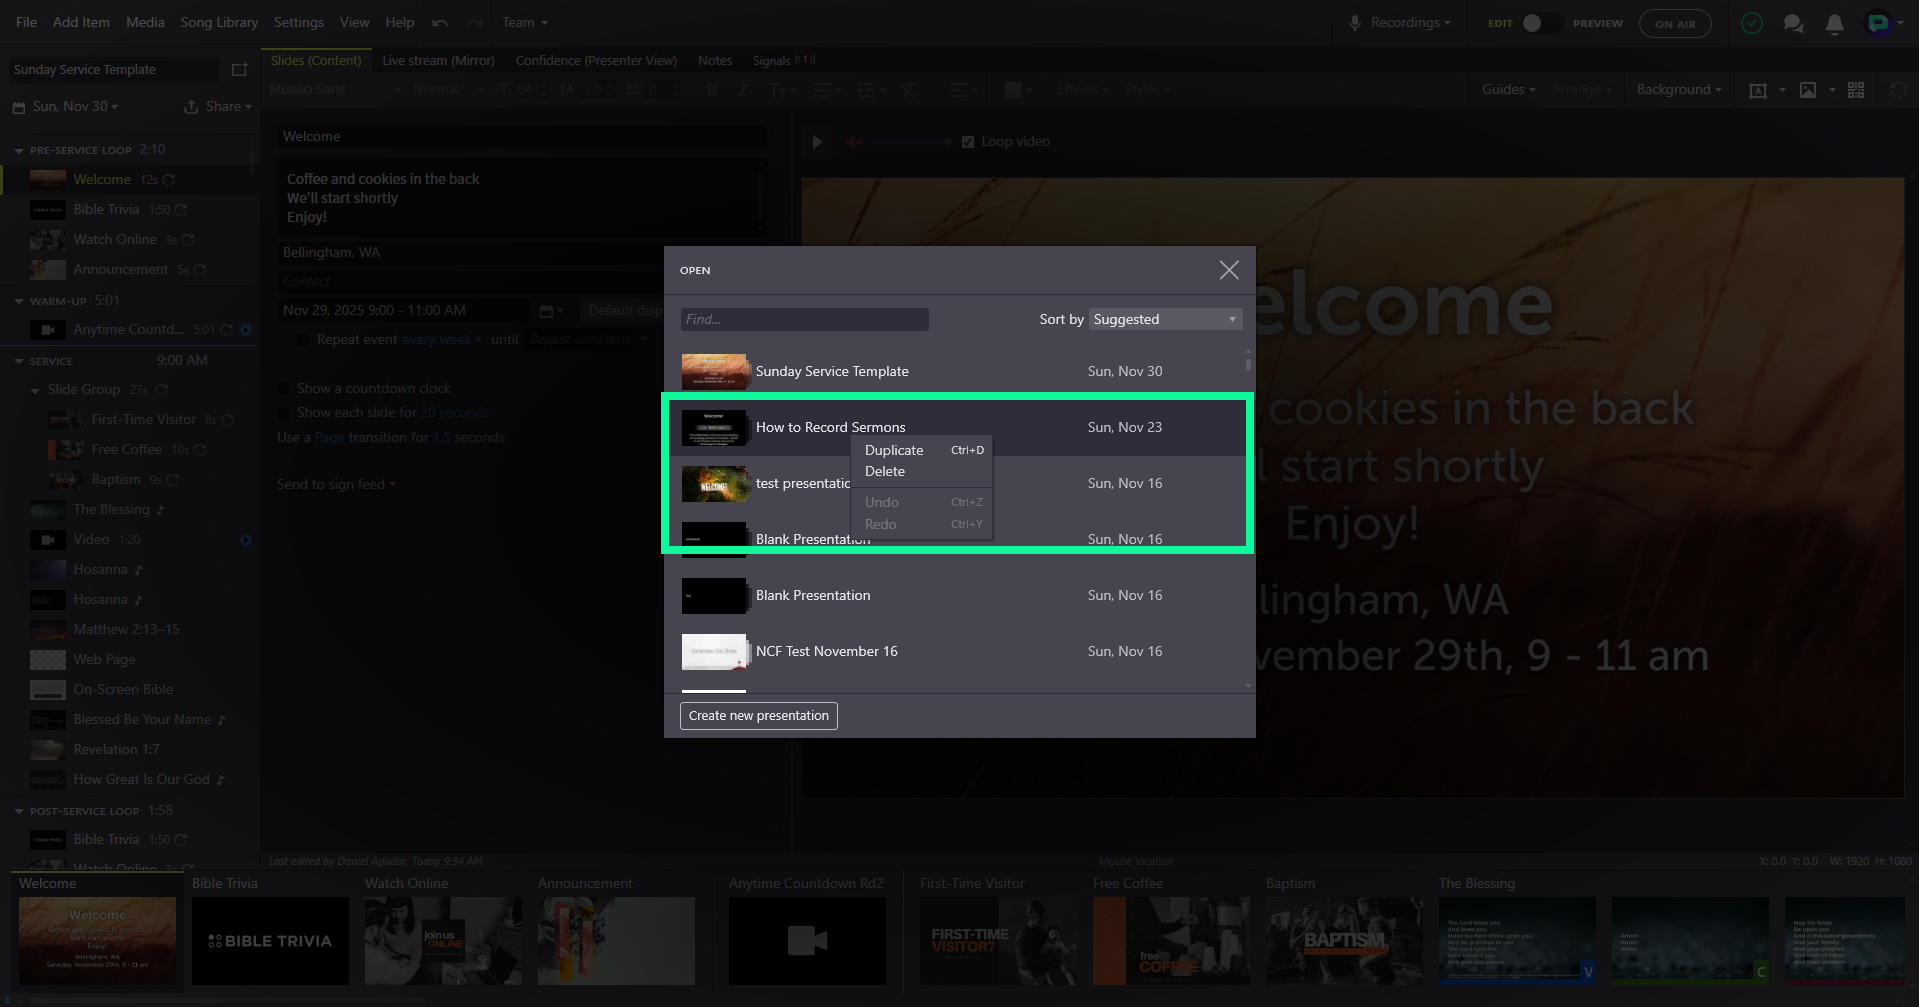1919x1007 pixels.
Task: Click the blue play icon on Video item
Action: point(246,540)
